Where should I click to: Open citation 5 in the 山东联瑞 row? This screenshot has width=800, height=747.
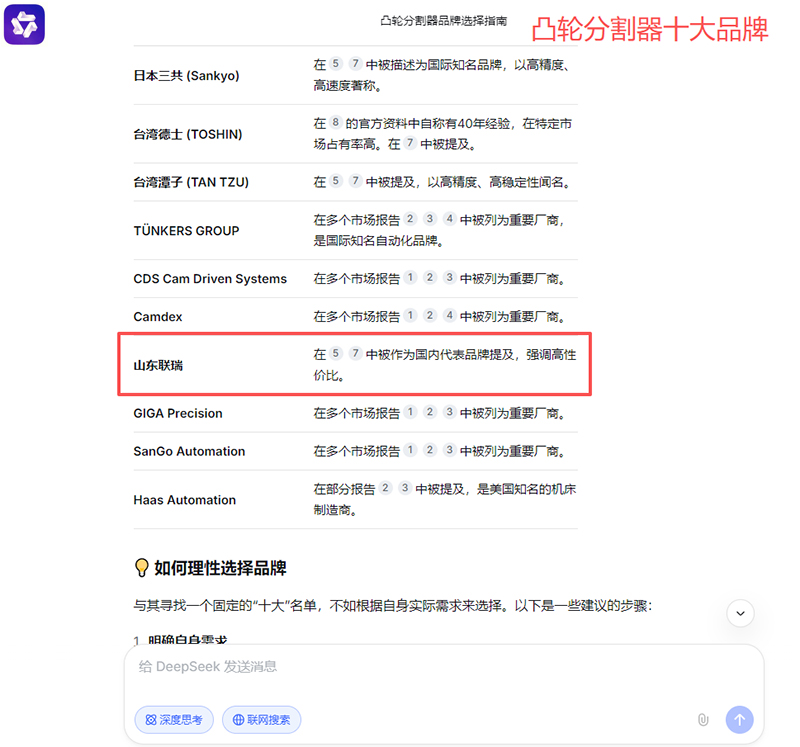[x=336, y=354]
